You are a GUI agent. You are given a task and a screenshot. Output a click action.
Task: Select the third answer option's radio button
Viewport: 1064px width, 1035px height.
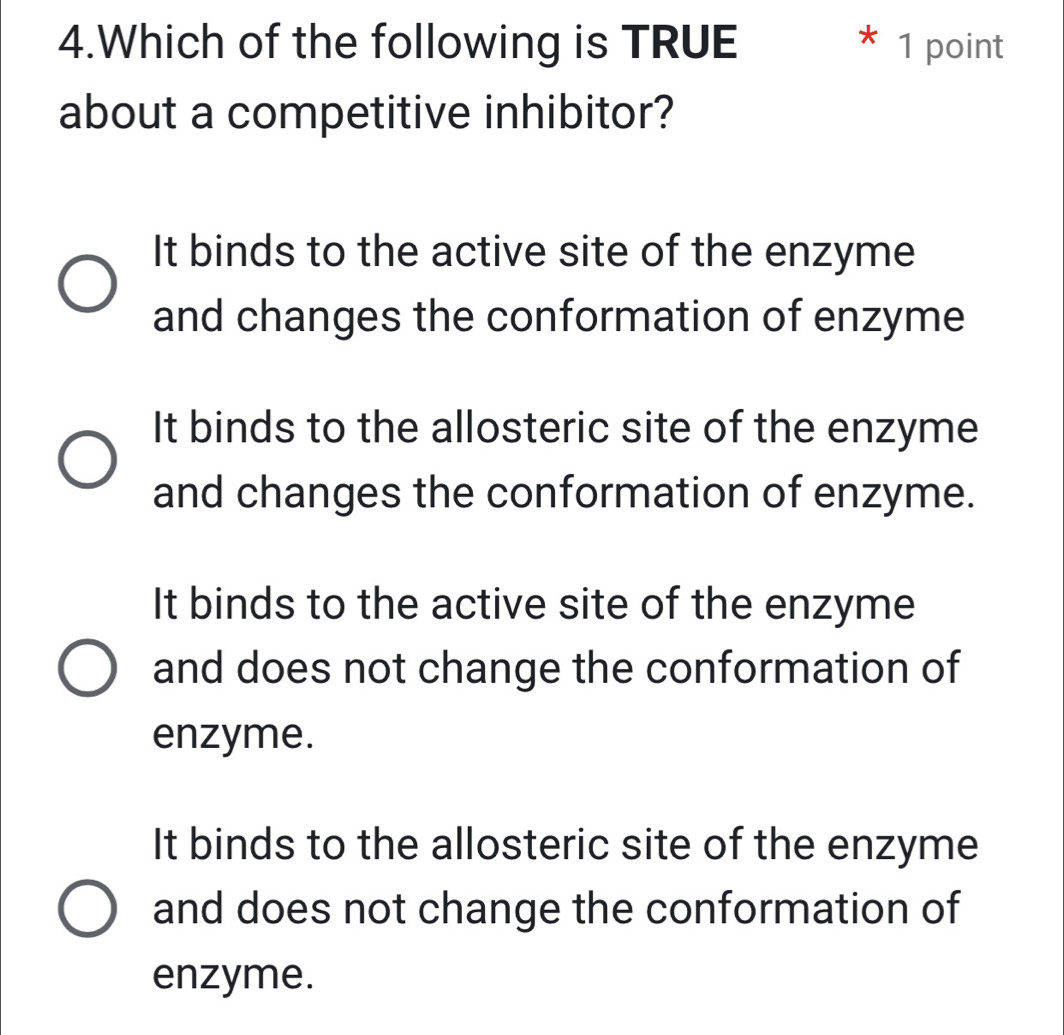(x=85, y=668)
